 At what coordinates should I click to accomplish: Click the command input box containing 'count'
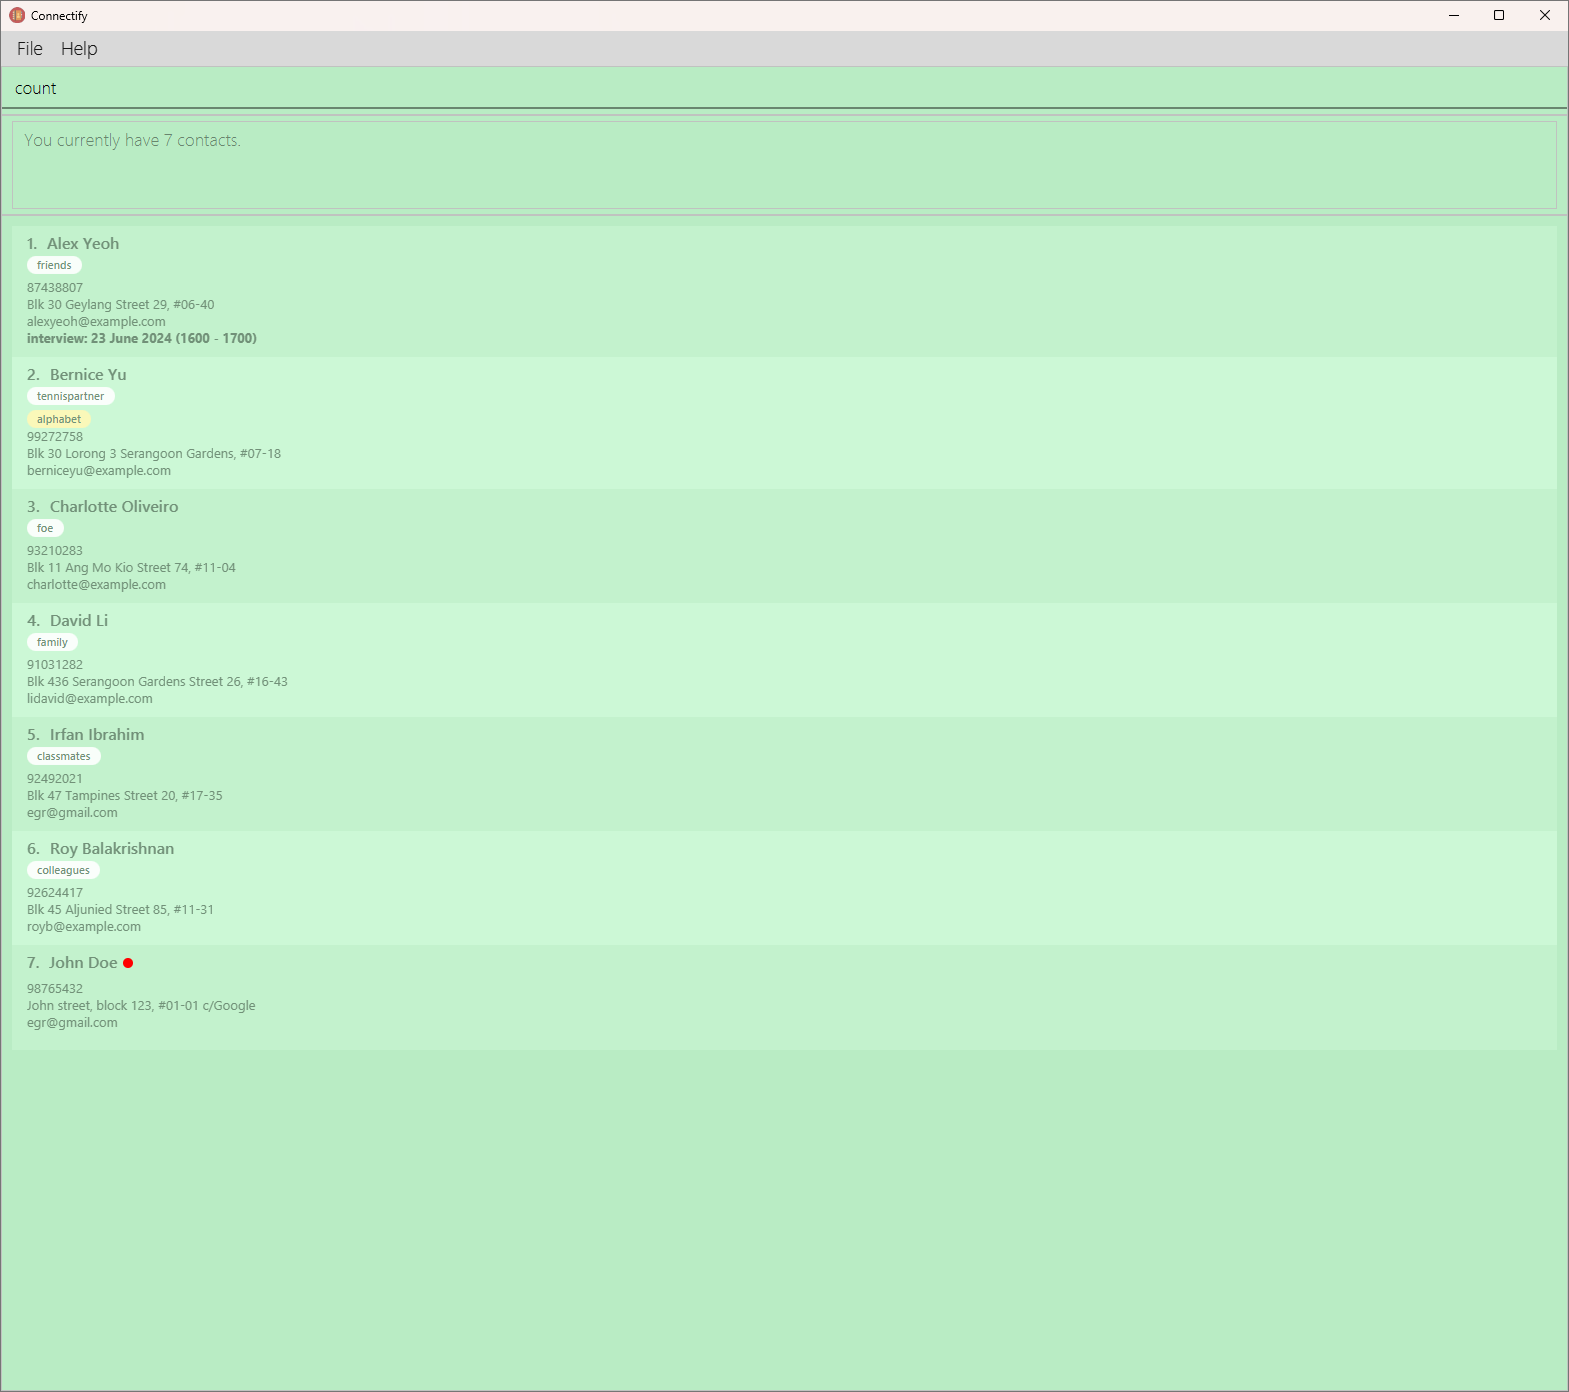784,88
